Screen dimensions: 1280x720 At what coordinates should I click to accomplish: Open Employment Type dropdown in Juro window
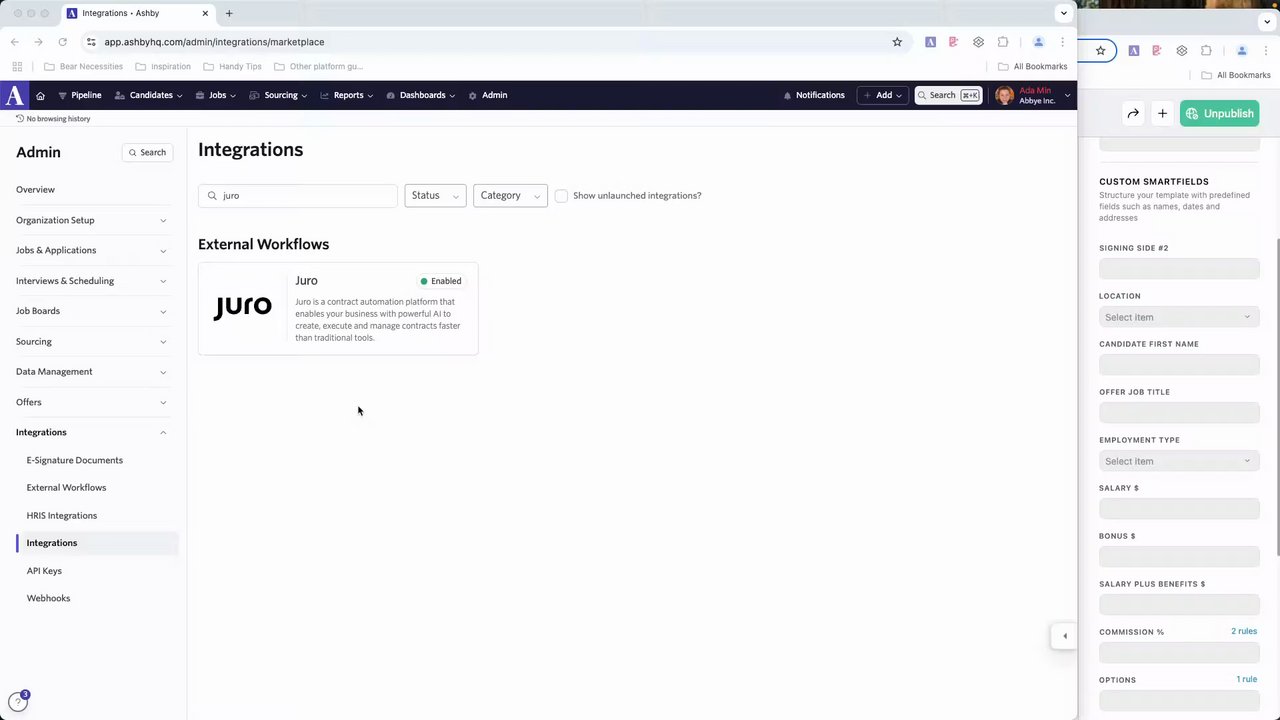click(1179, 461)
